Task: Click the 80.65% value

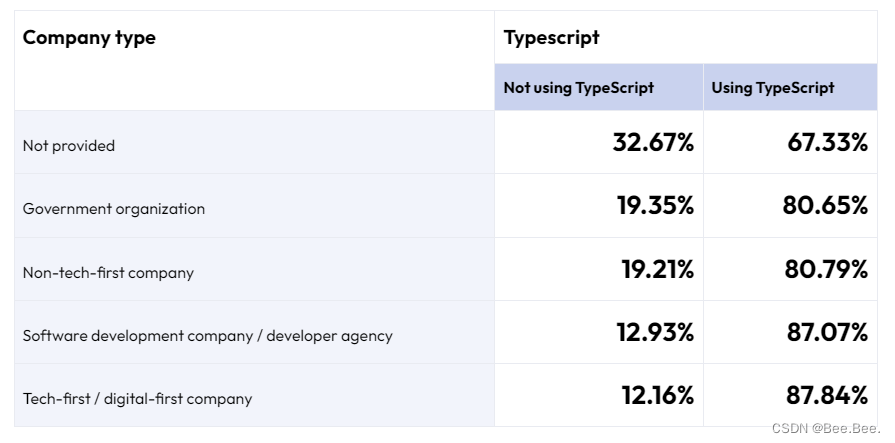Action: [825, 206]
